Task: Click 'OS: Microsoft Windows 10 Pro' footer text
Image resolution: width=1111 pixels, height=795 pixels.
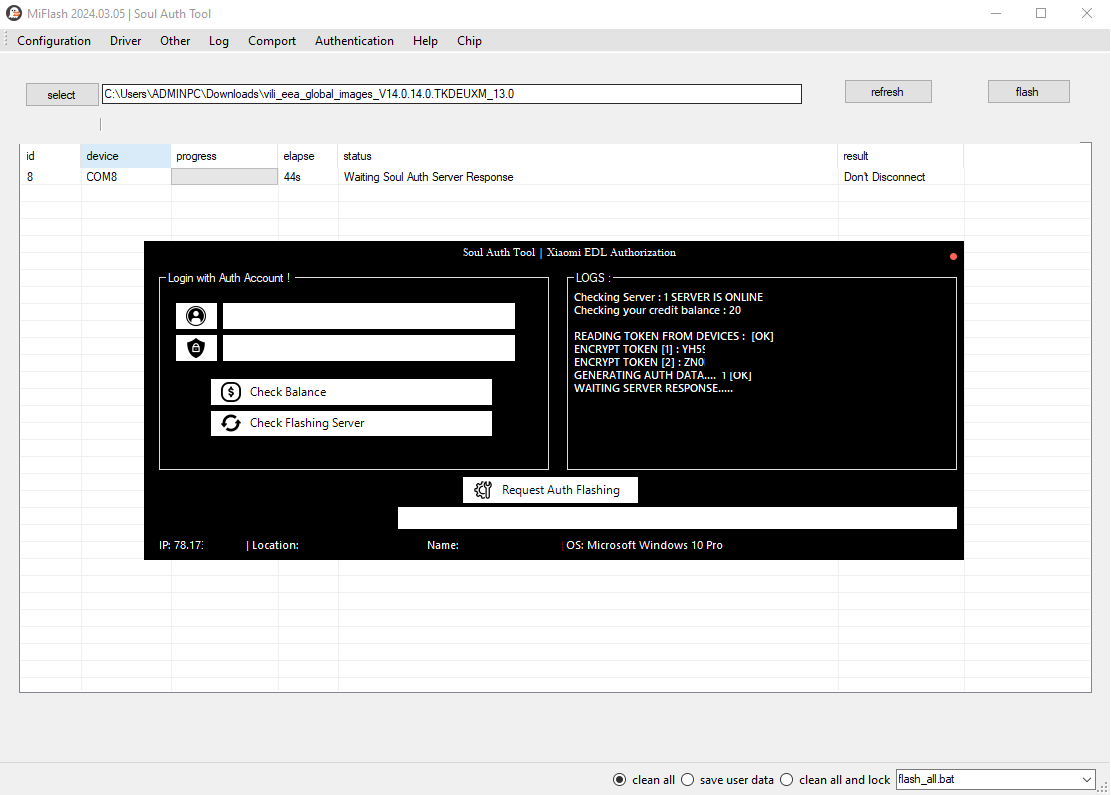Action: (x=644, y=545)
